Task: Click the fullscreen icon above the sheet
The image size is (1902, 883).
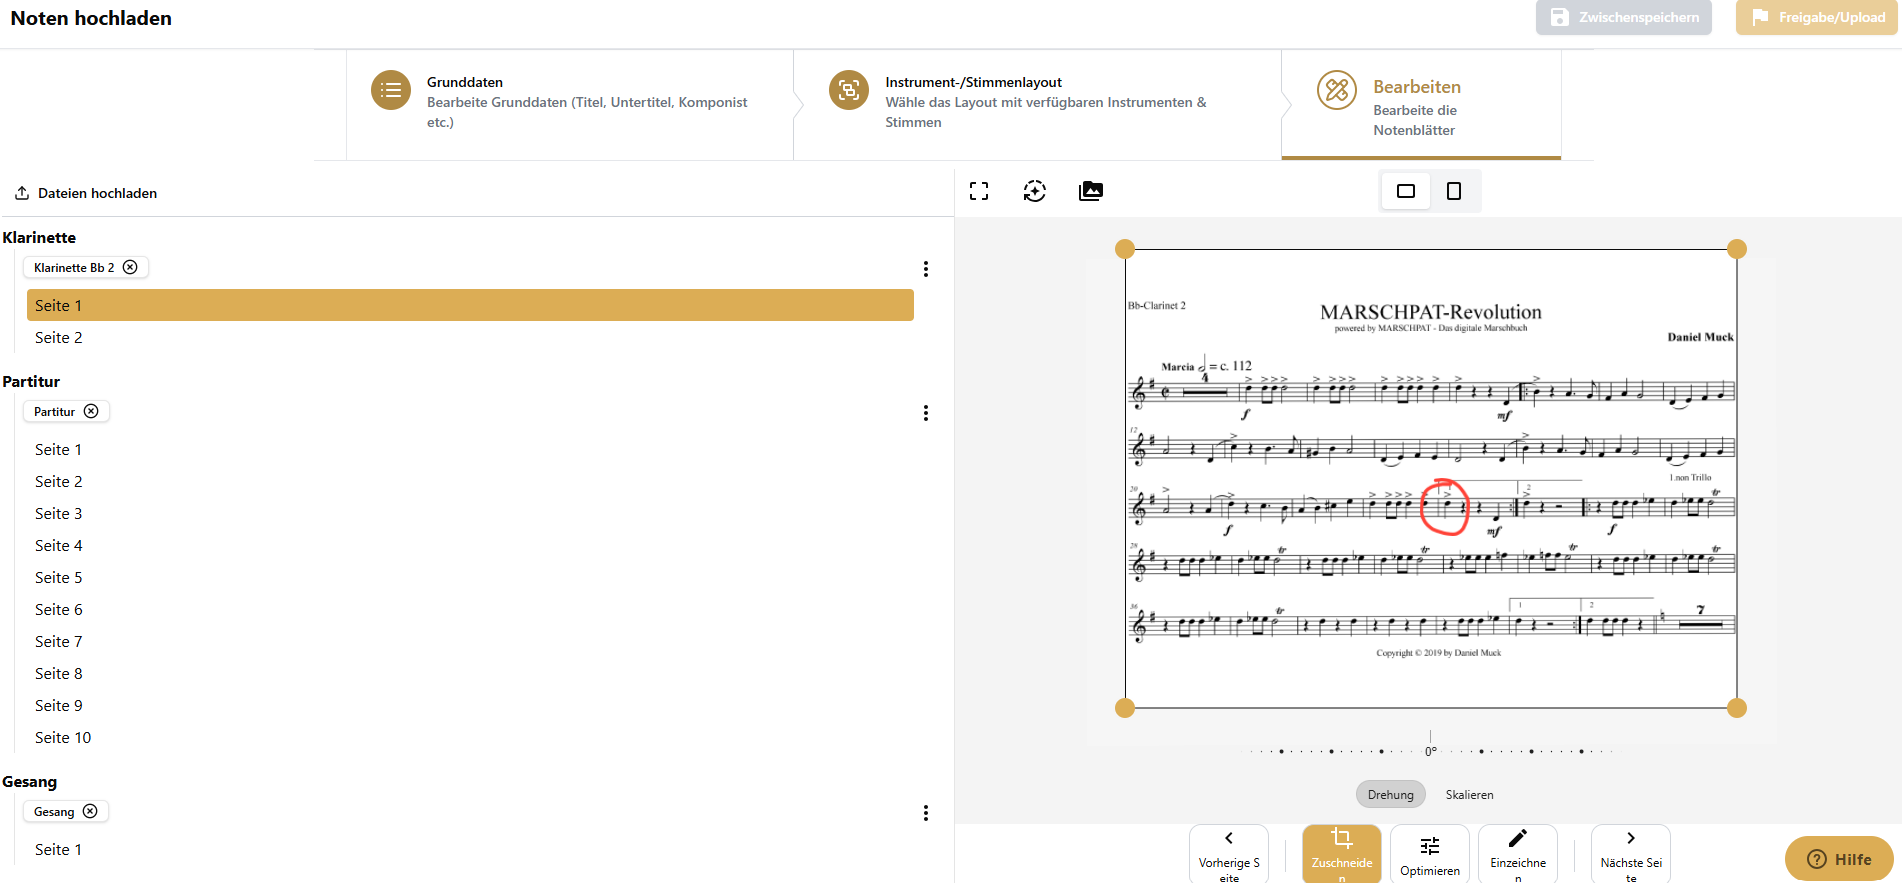Action: tap(979, 191)
